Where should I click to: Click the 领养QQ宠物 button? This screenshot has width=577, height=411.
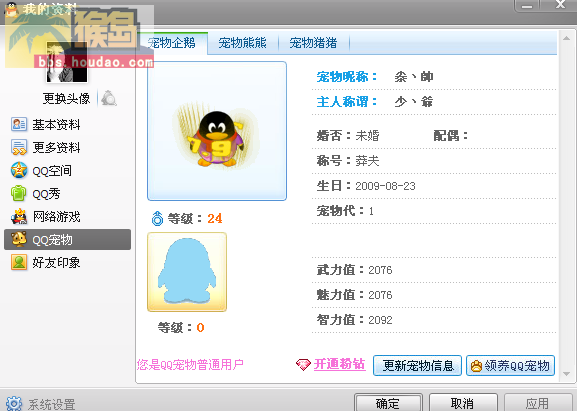coord(510,365)
